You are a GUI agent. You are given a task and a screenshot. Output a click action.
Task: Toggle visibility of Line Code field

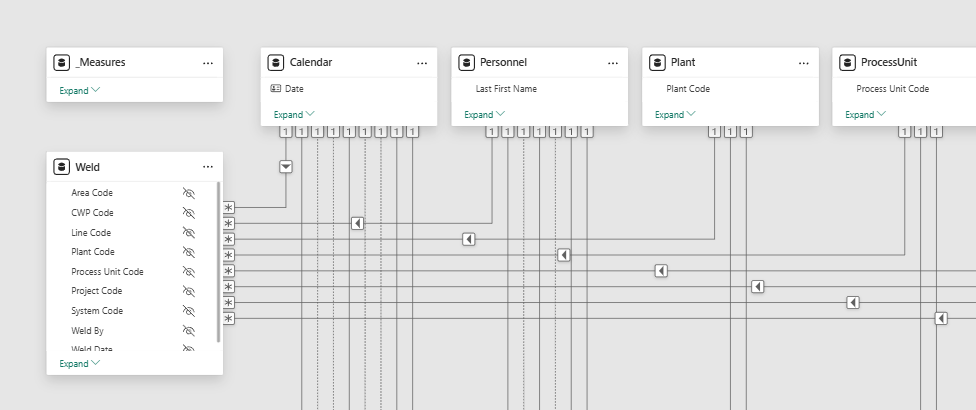[189, 233]
